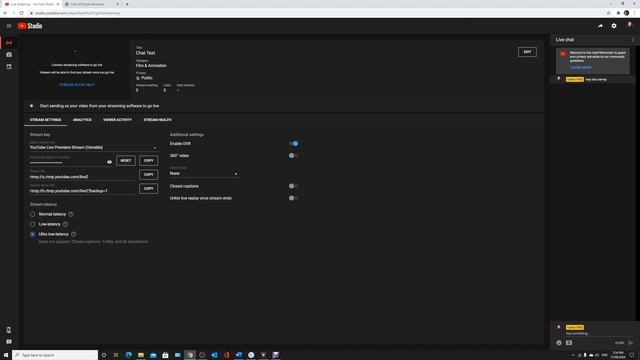Click the exit studio icon at sidebar bottom
Viewport: 640px width, 360px height.
[x=9, y=330]
